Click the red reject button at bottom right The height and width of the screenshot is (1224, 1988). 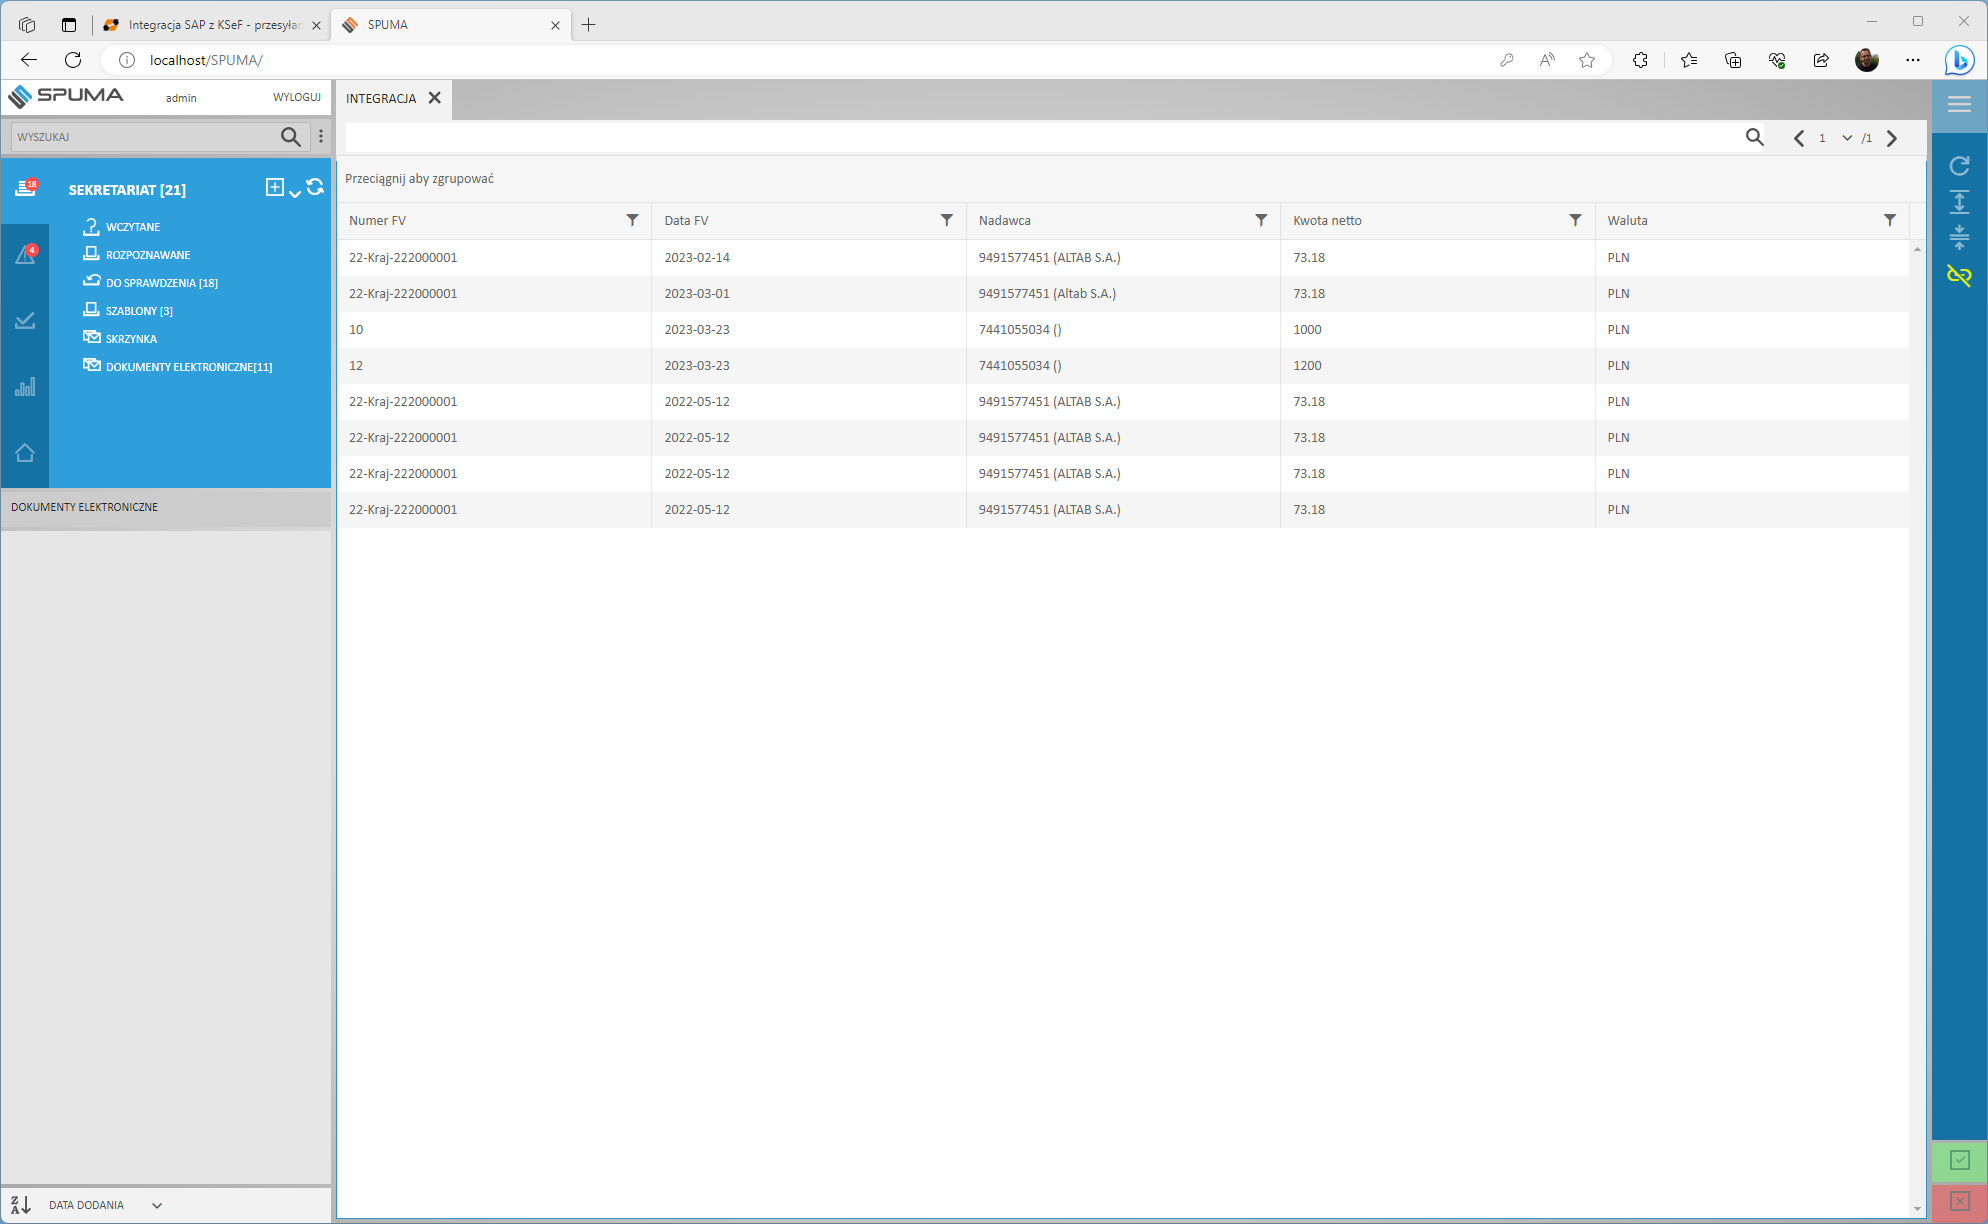[x=1959, y=1201]
